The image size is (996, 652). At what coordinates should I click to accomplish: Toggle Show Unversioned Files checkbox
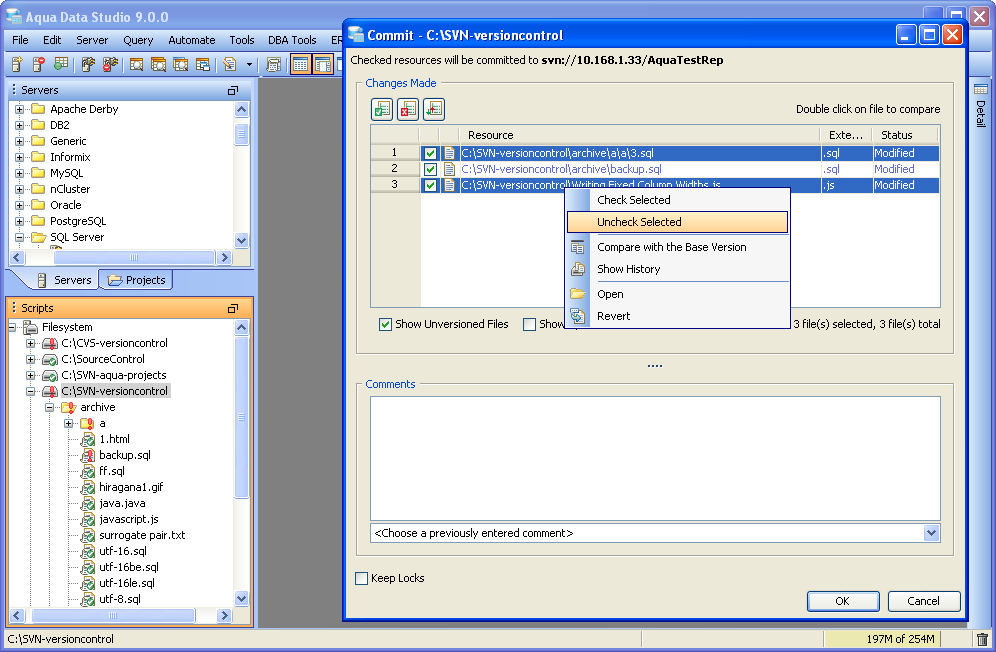pyautogui.click(x=385, y=324)
